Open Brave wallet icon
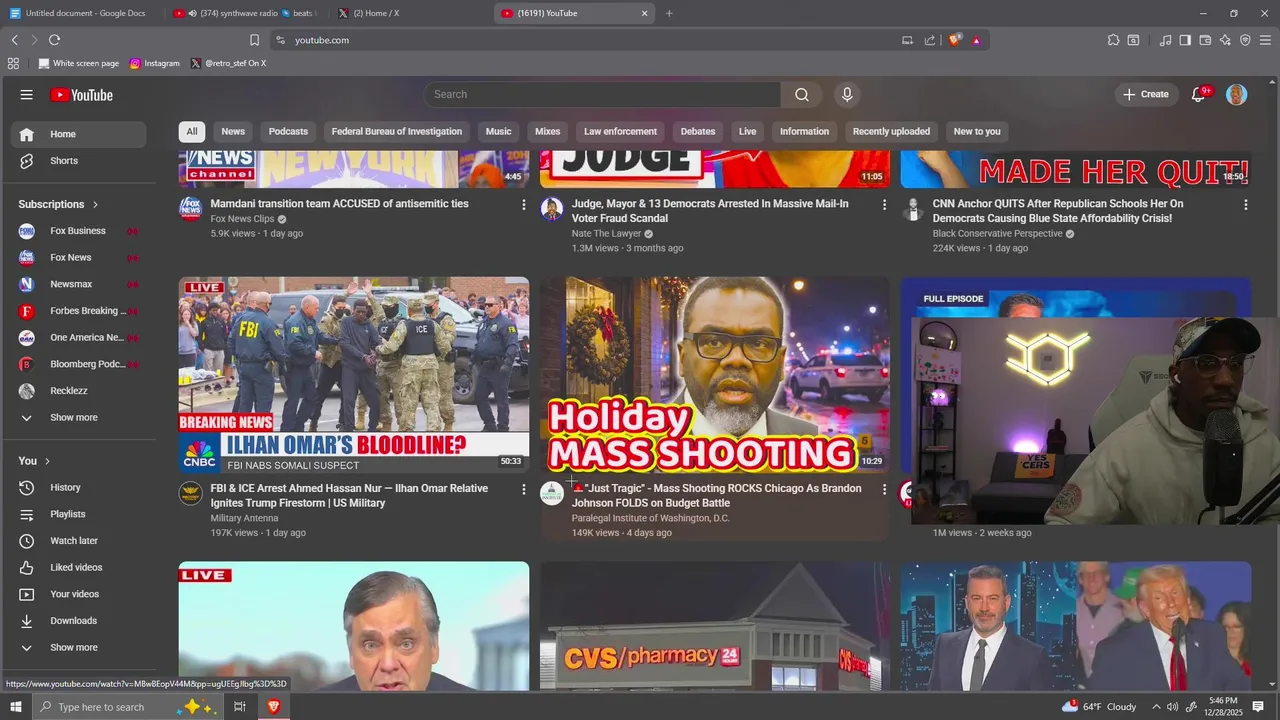1280x720 pixels. (1205, 40)
